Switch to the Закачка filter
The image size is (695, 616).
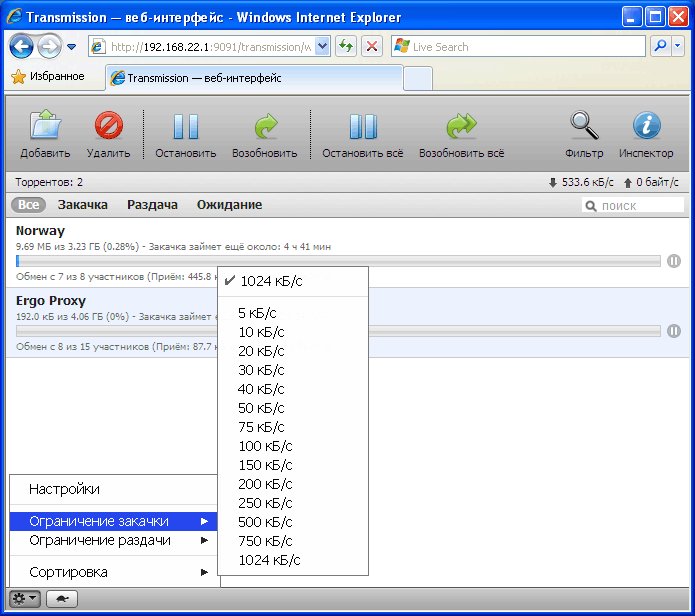click(x=82, y=205)
